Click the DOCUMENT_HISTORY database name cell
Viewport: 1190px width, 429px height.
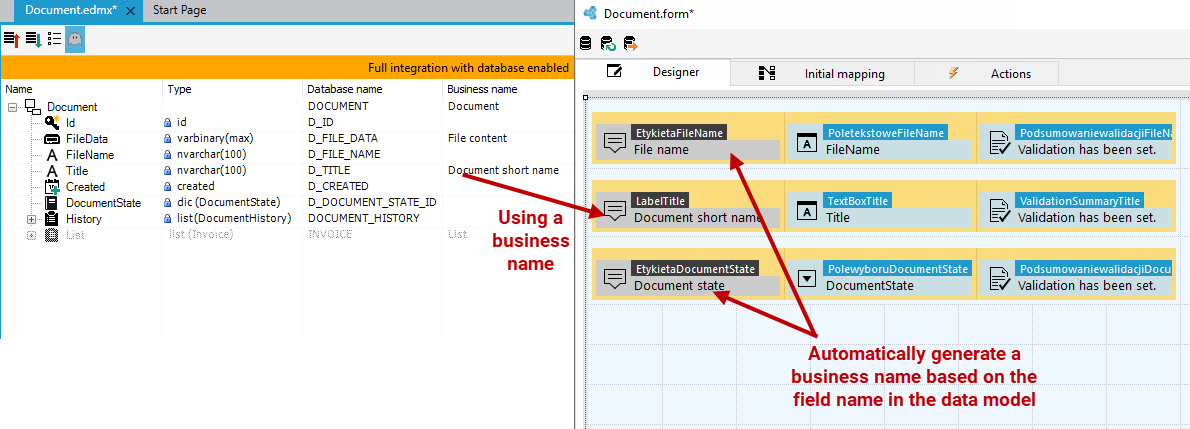coord(364,219)
